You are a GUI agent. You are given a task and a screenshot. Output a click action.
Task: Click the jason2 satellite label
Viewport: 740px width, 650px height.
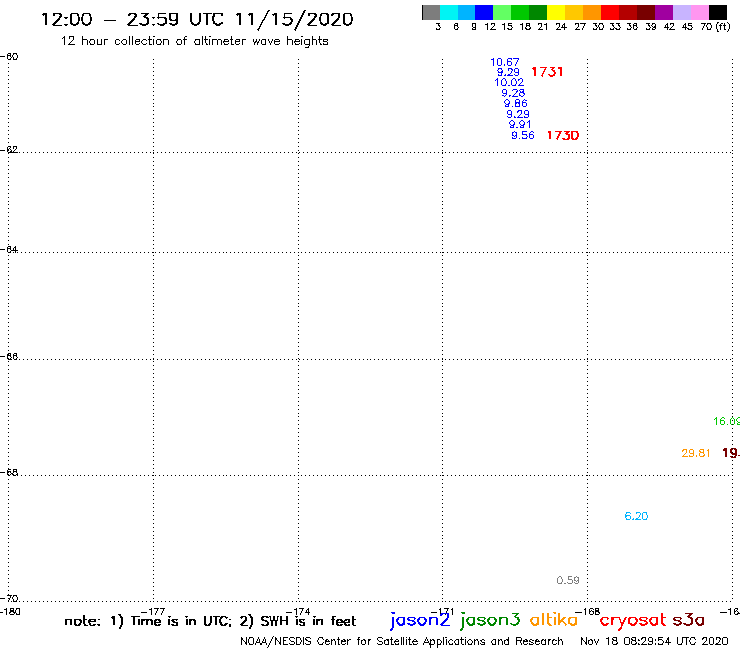coord(420,620)
